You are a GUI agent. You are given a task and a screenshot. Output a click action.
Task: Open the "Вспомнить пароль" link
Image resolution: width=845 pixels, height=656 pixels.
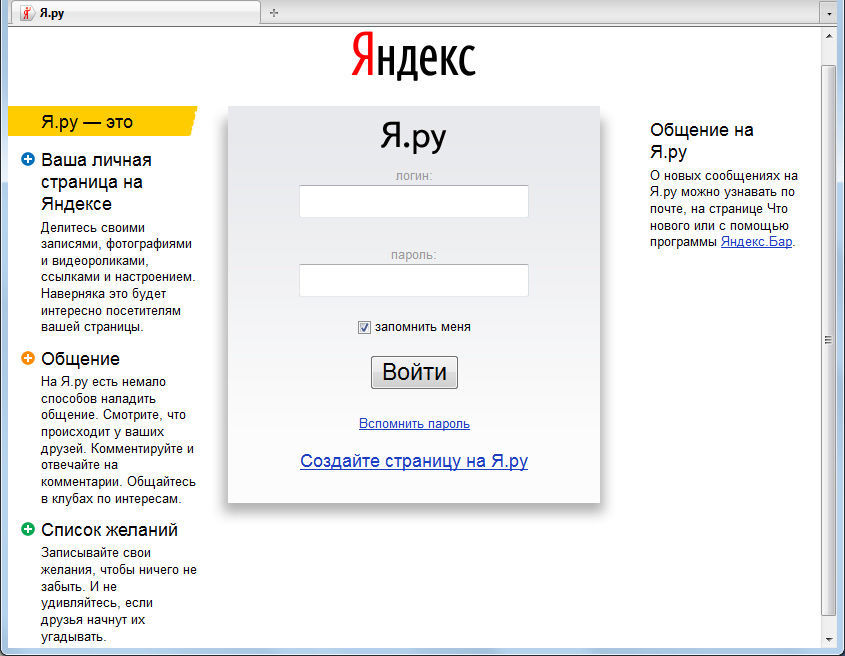point(413,423)
